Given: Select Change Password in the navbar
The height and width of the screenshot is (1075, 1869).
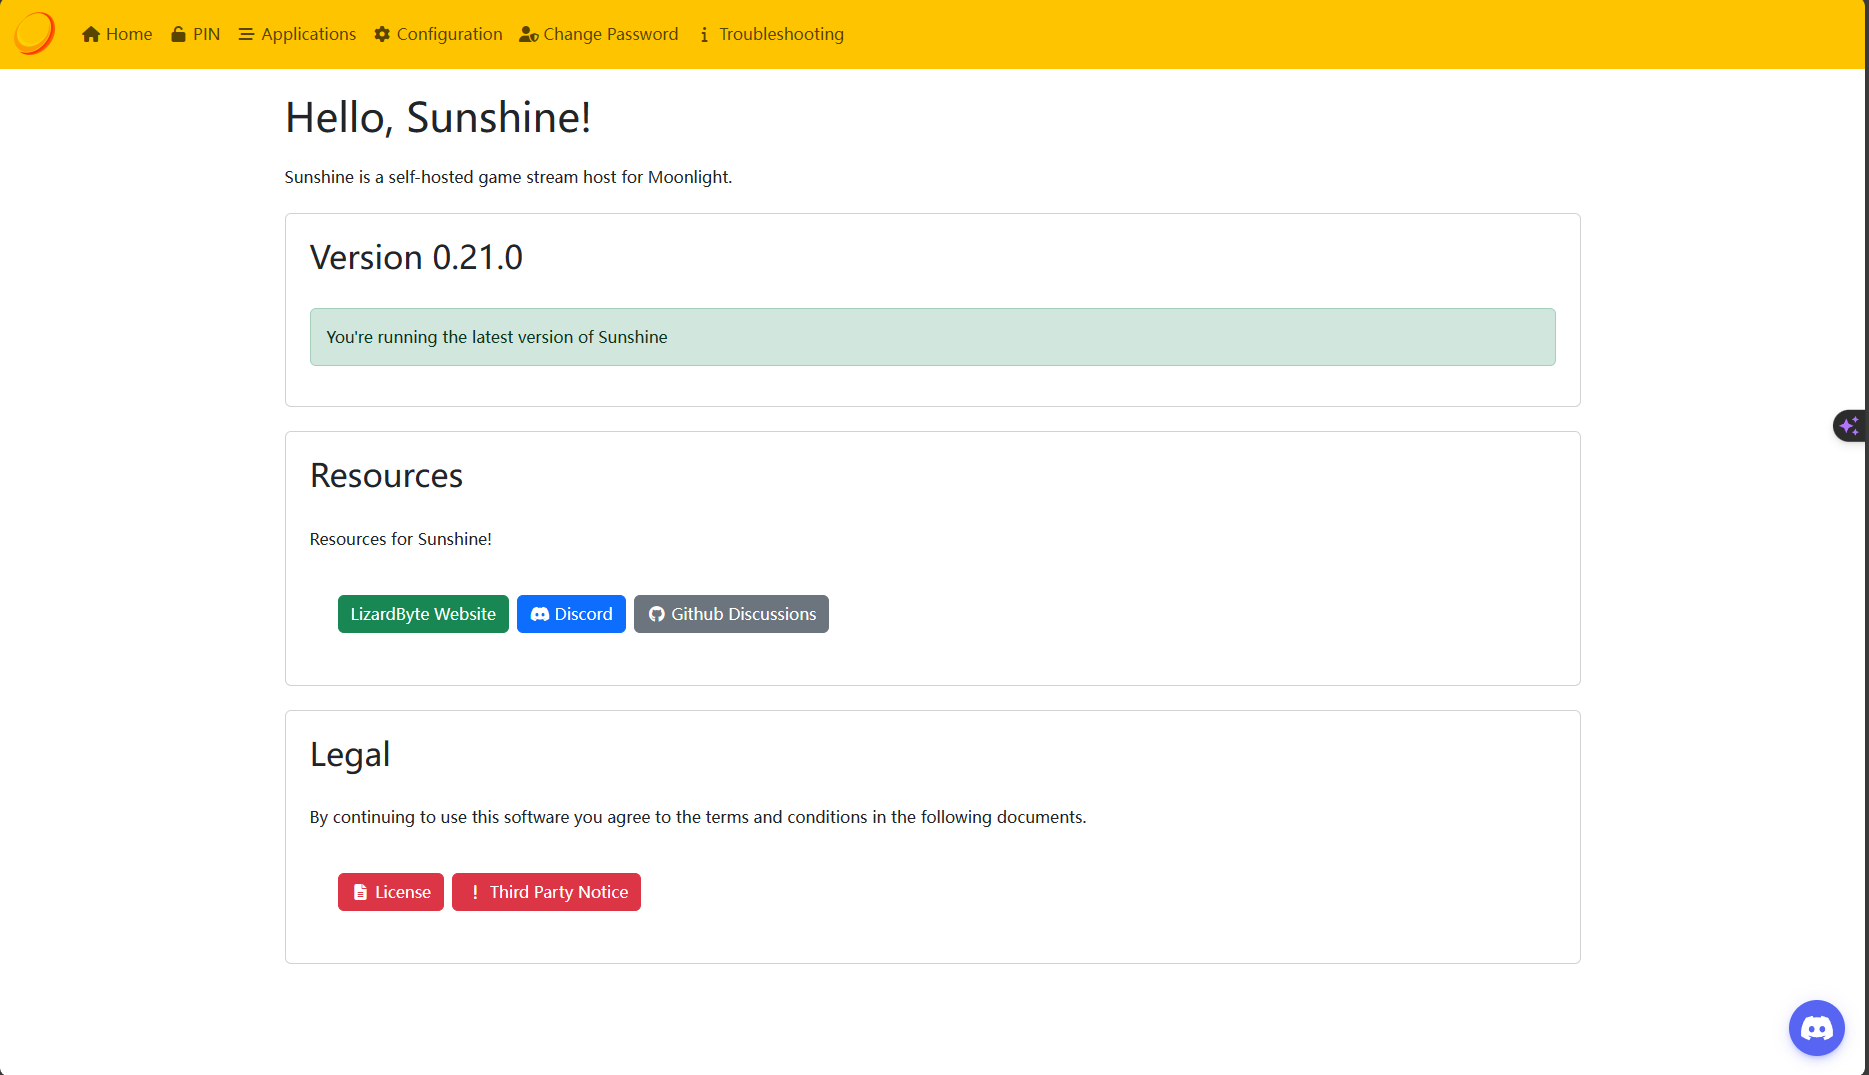Looking at the screenshot, I should tap(599, 34).
